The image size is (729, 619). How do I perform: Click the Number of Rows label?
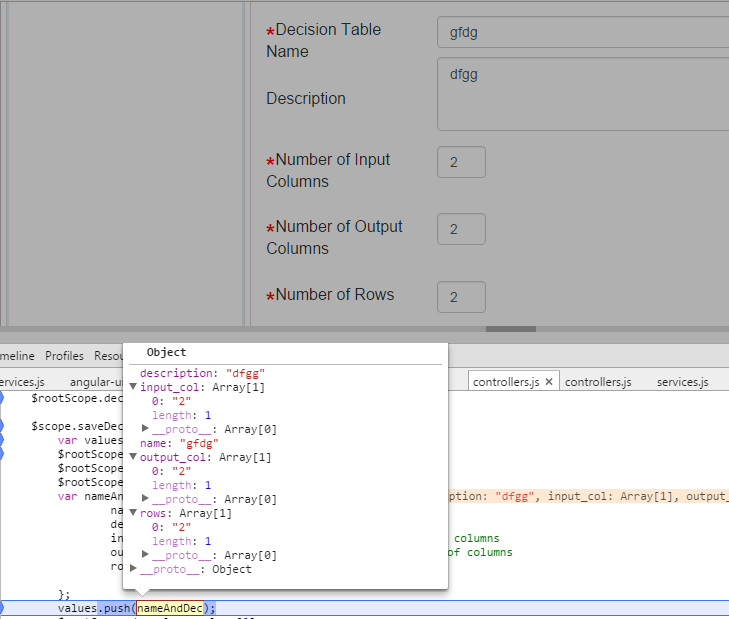coord(330,295)
